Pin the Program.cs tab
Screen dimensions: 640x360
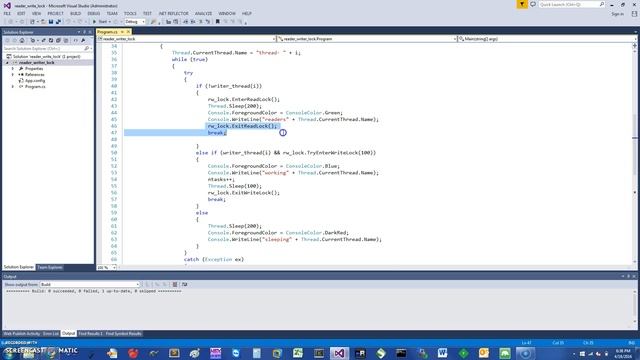122,32
